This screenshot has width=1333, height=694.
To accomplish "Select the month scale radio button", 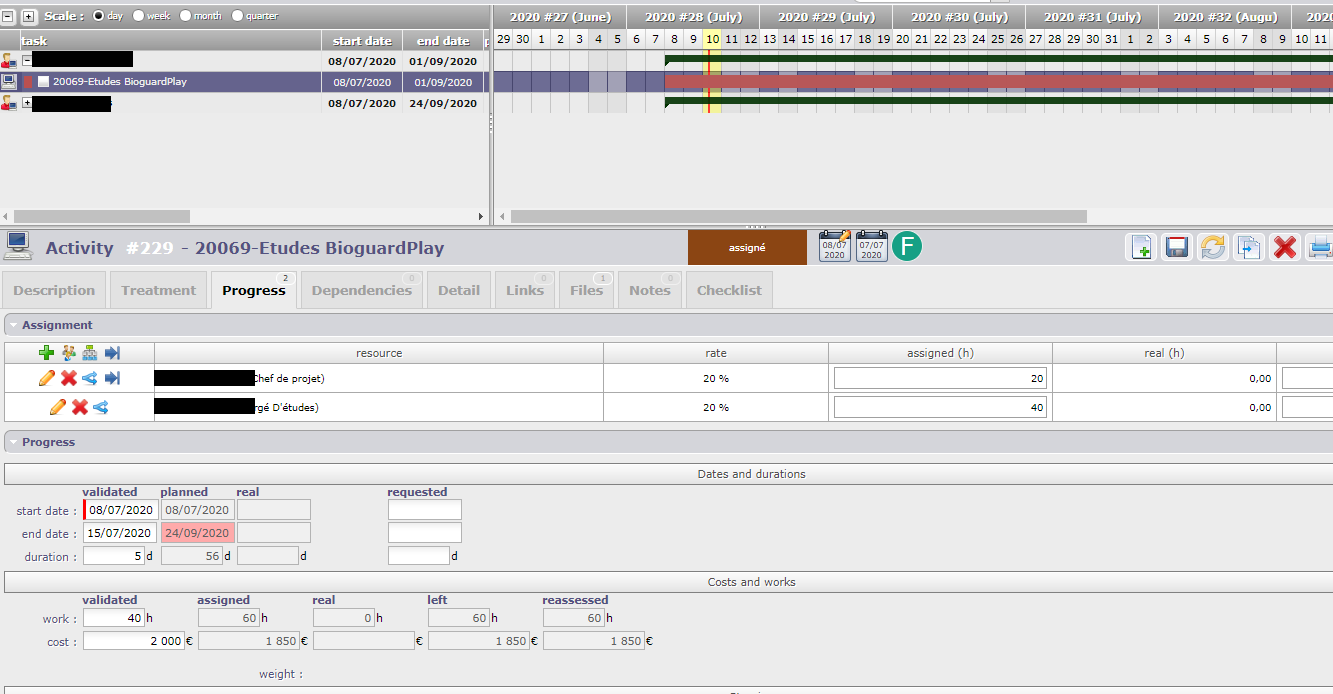I will click(185, 16).
